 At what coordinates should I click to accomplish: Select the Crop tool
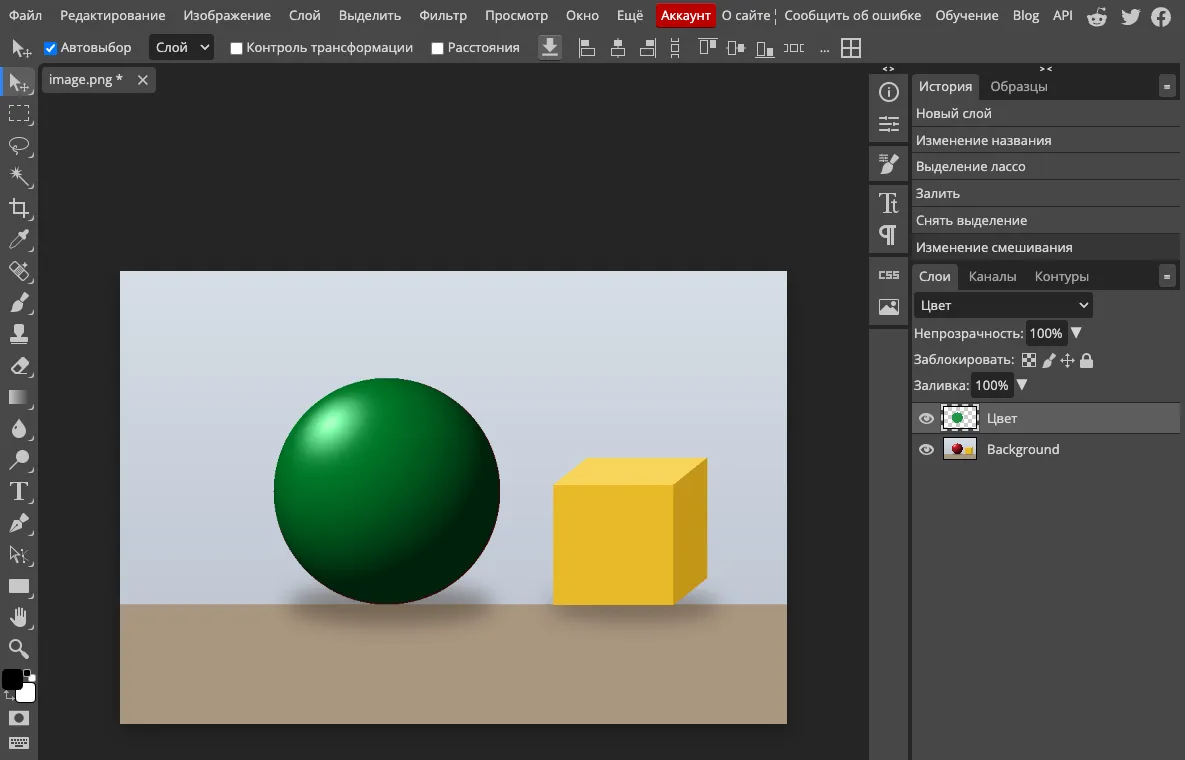19,209
